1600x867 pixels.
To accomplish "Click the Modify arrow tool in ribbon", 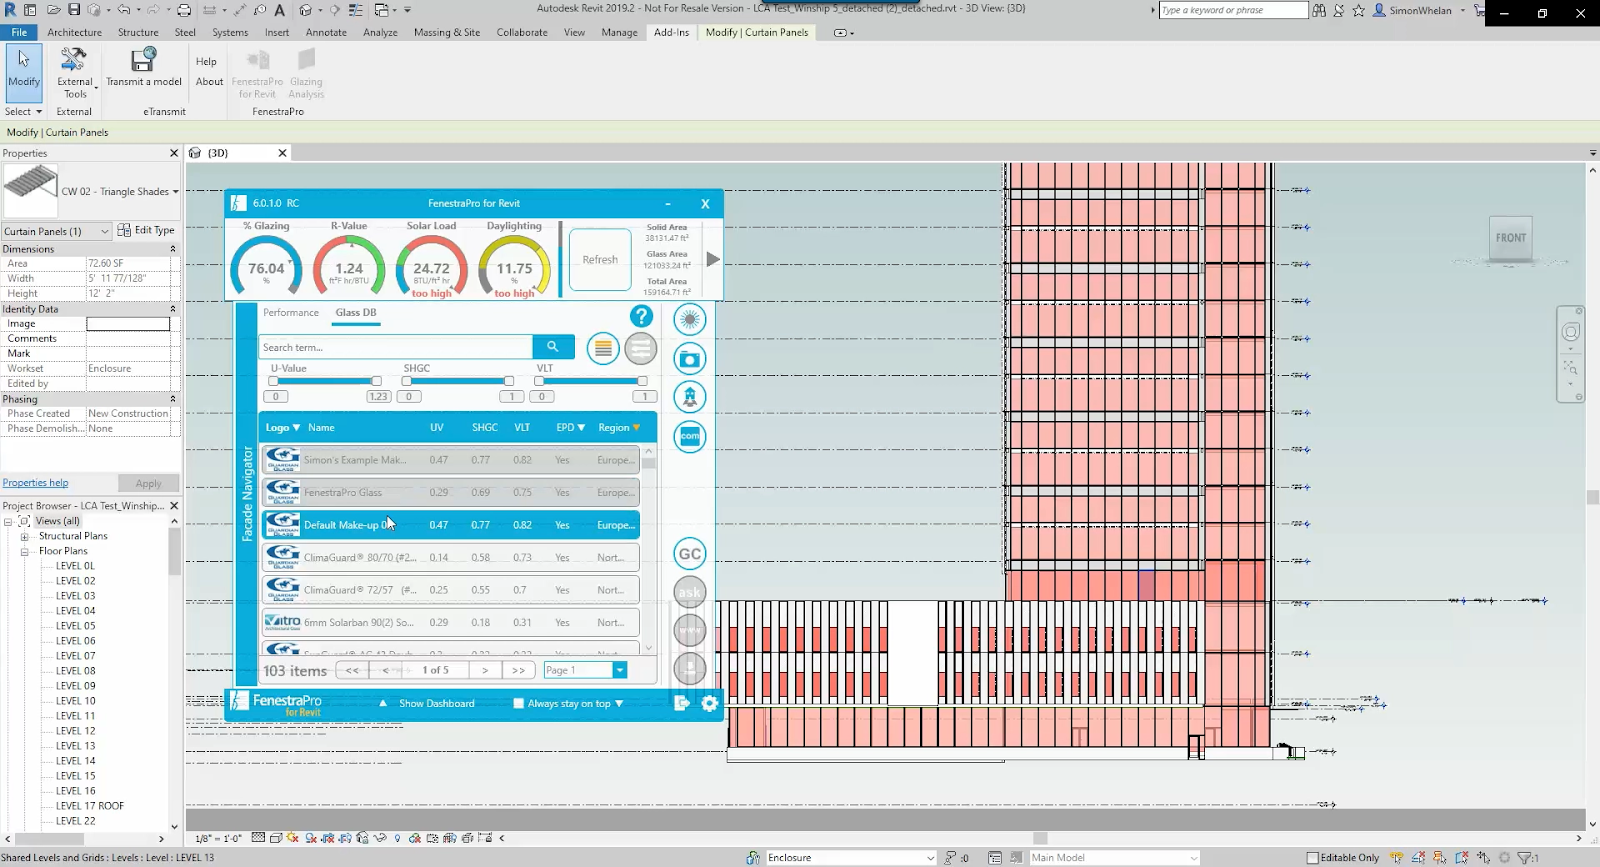I will pyautogui.click(x=24, y=72).
